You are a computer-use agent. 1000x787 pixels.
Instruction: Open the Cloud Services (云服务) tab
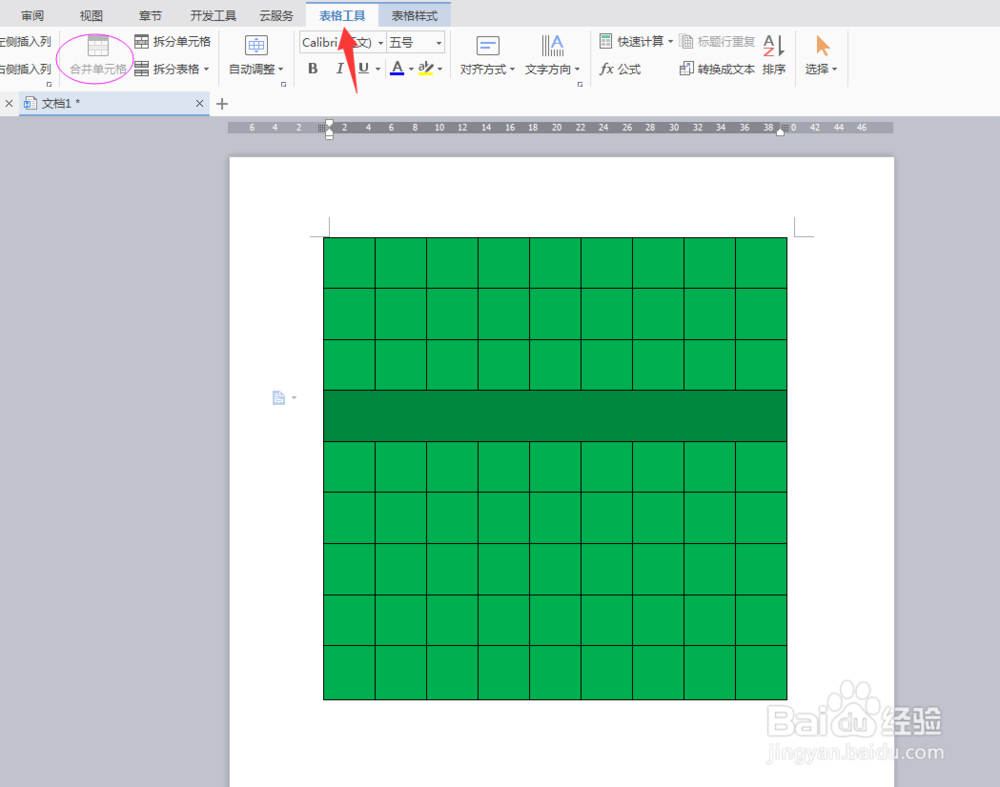tap(276, 15)
